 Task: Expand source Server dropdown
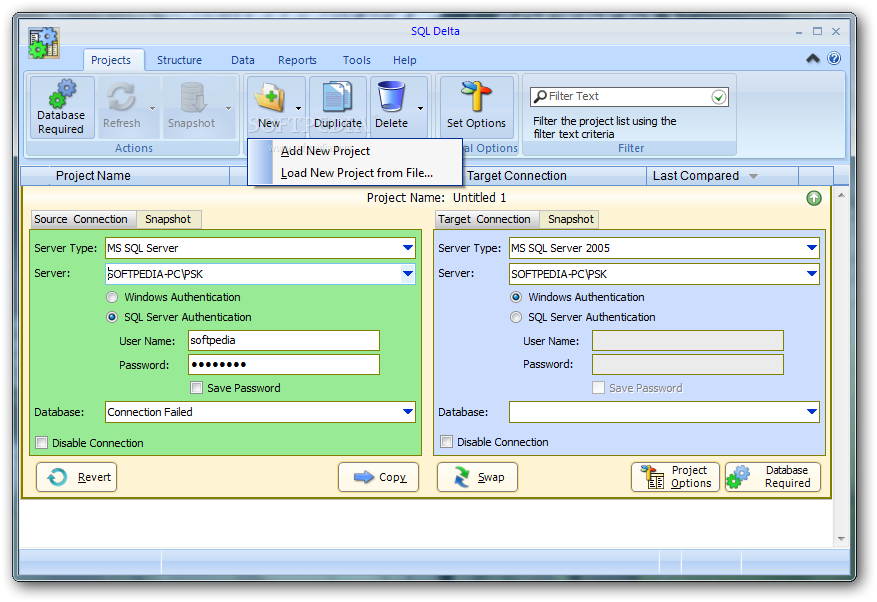(x=408, y=274)
